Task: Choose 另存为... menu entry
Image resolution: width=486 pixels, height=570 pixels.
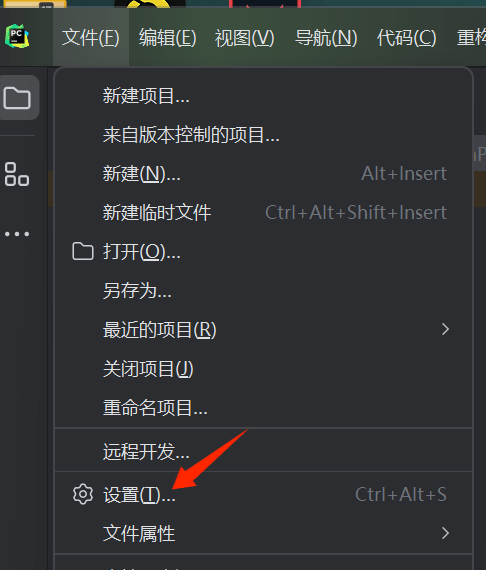Action: pyautogui.click(x=263, y=290)
